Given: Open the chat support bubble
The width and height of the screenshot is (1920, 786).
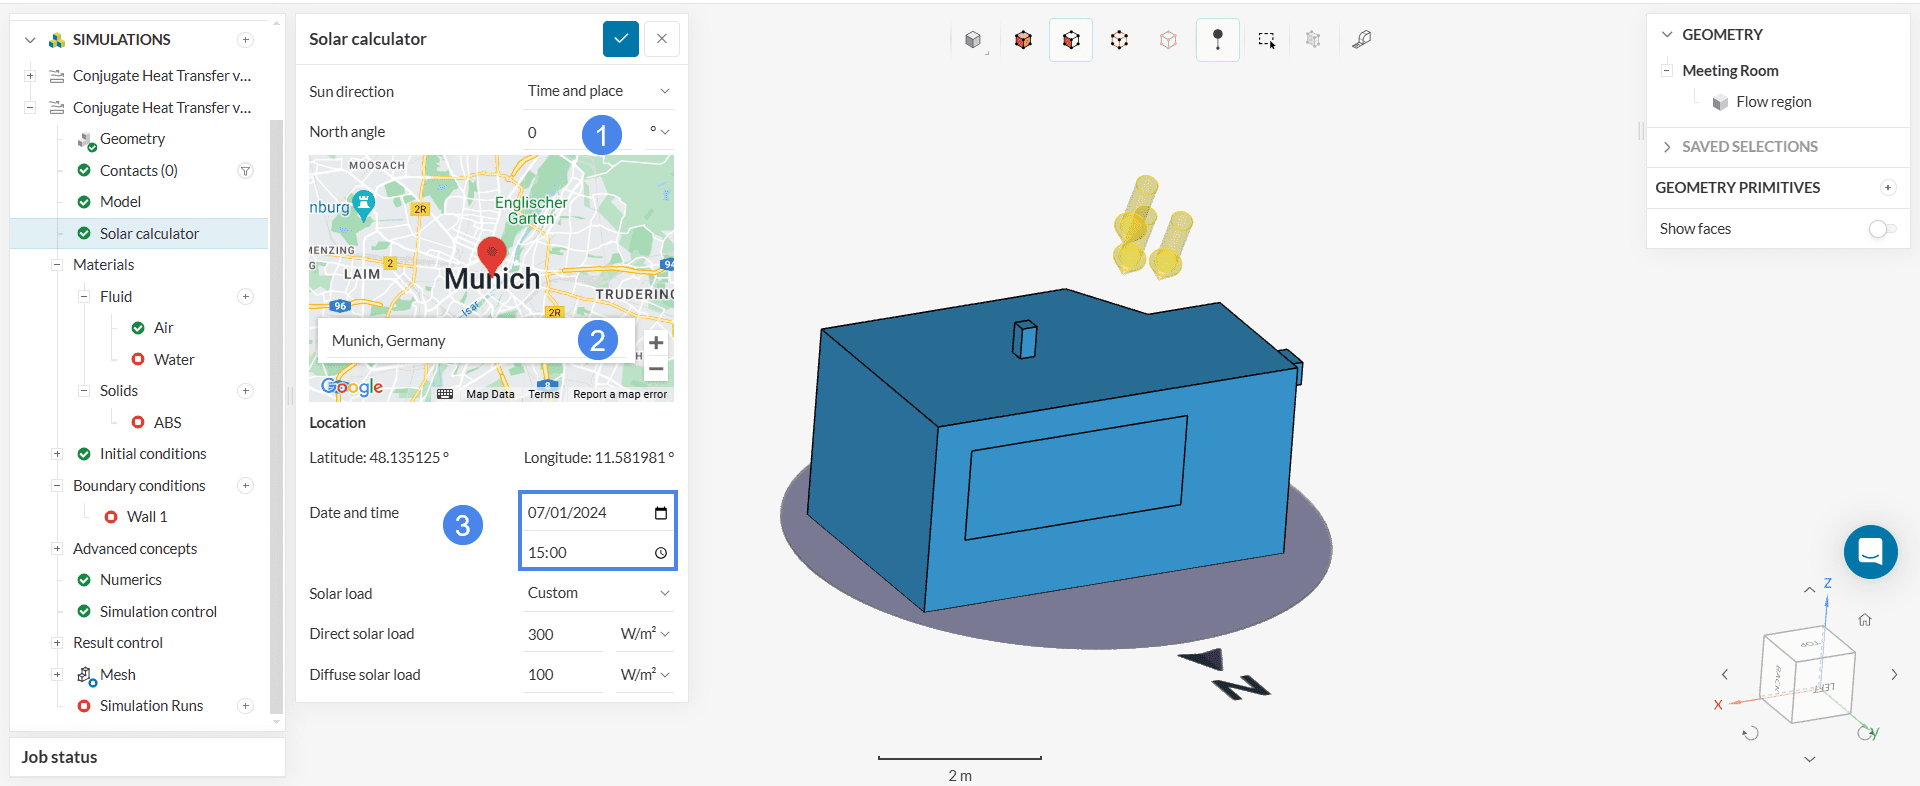Looking at the screenshot, I should pos(1870,552).
